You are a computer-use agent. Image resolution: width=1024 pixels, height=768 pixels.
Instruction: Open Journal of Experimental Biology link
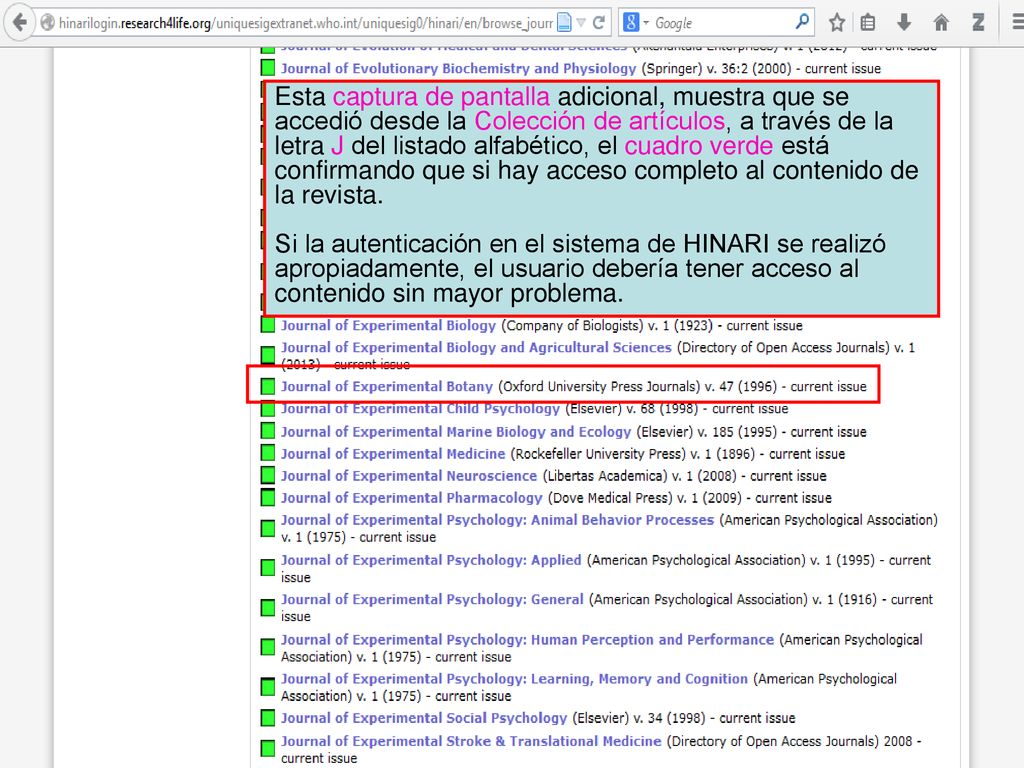389,325
